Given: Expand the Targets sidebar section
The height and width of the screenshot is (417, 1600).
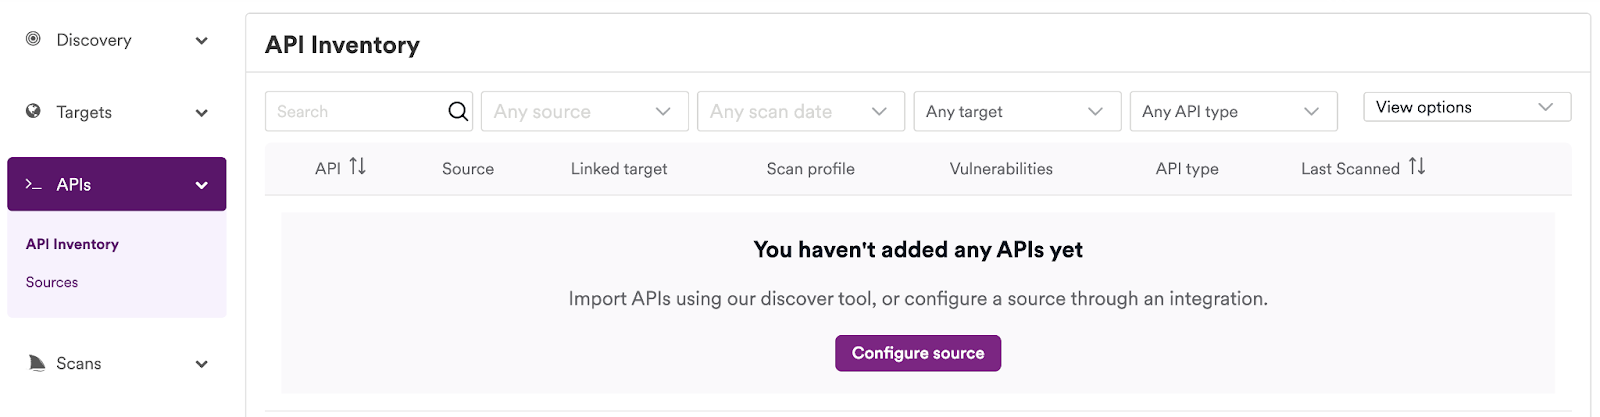Looking at the screenshot, I should (202, 112).
